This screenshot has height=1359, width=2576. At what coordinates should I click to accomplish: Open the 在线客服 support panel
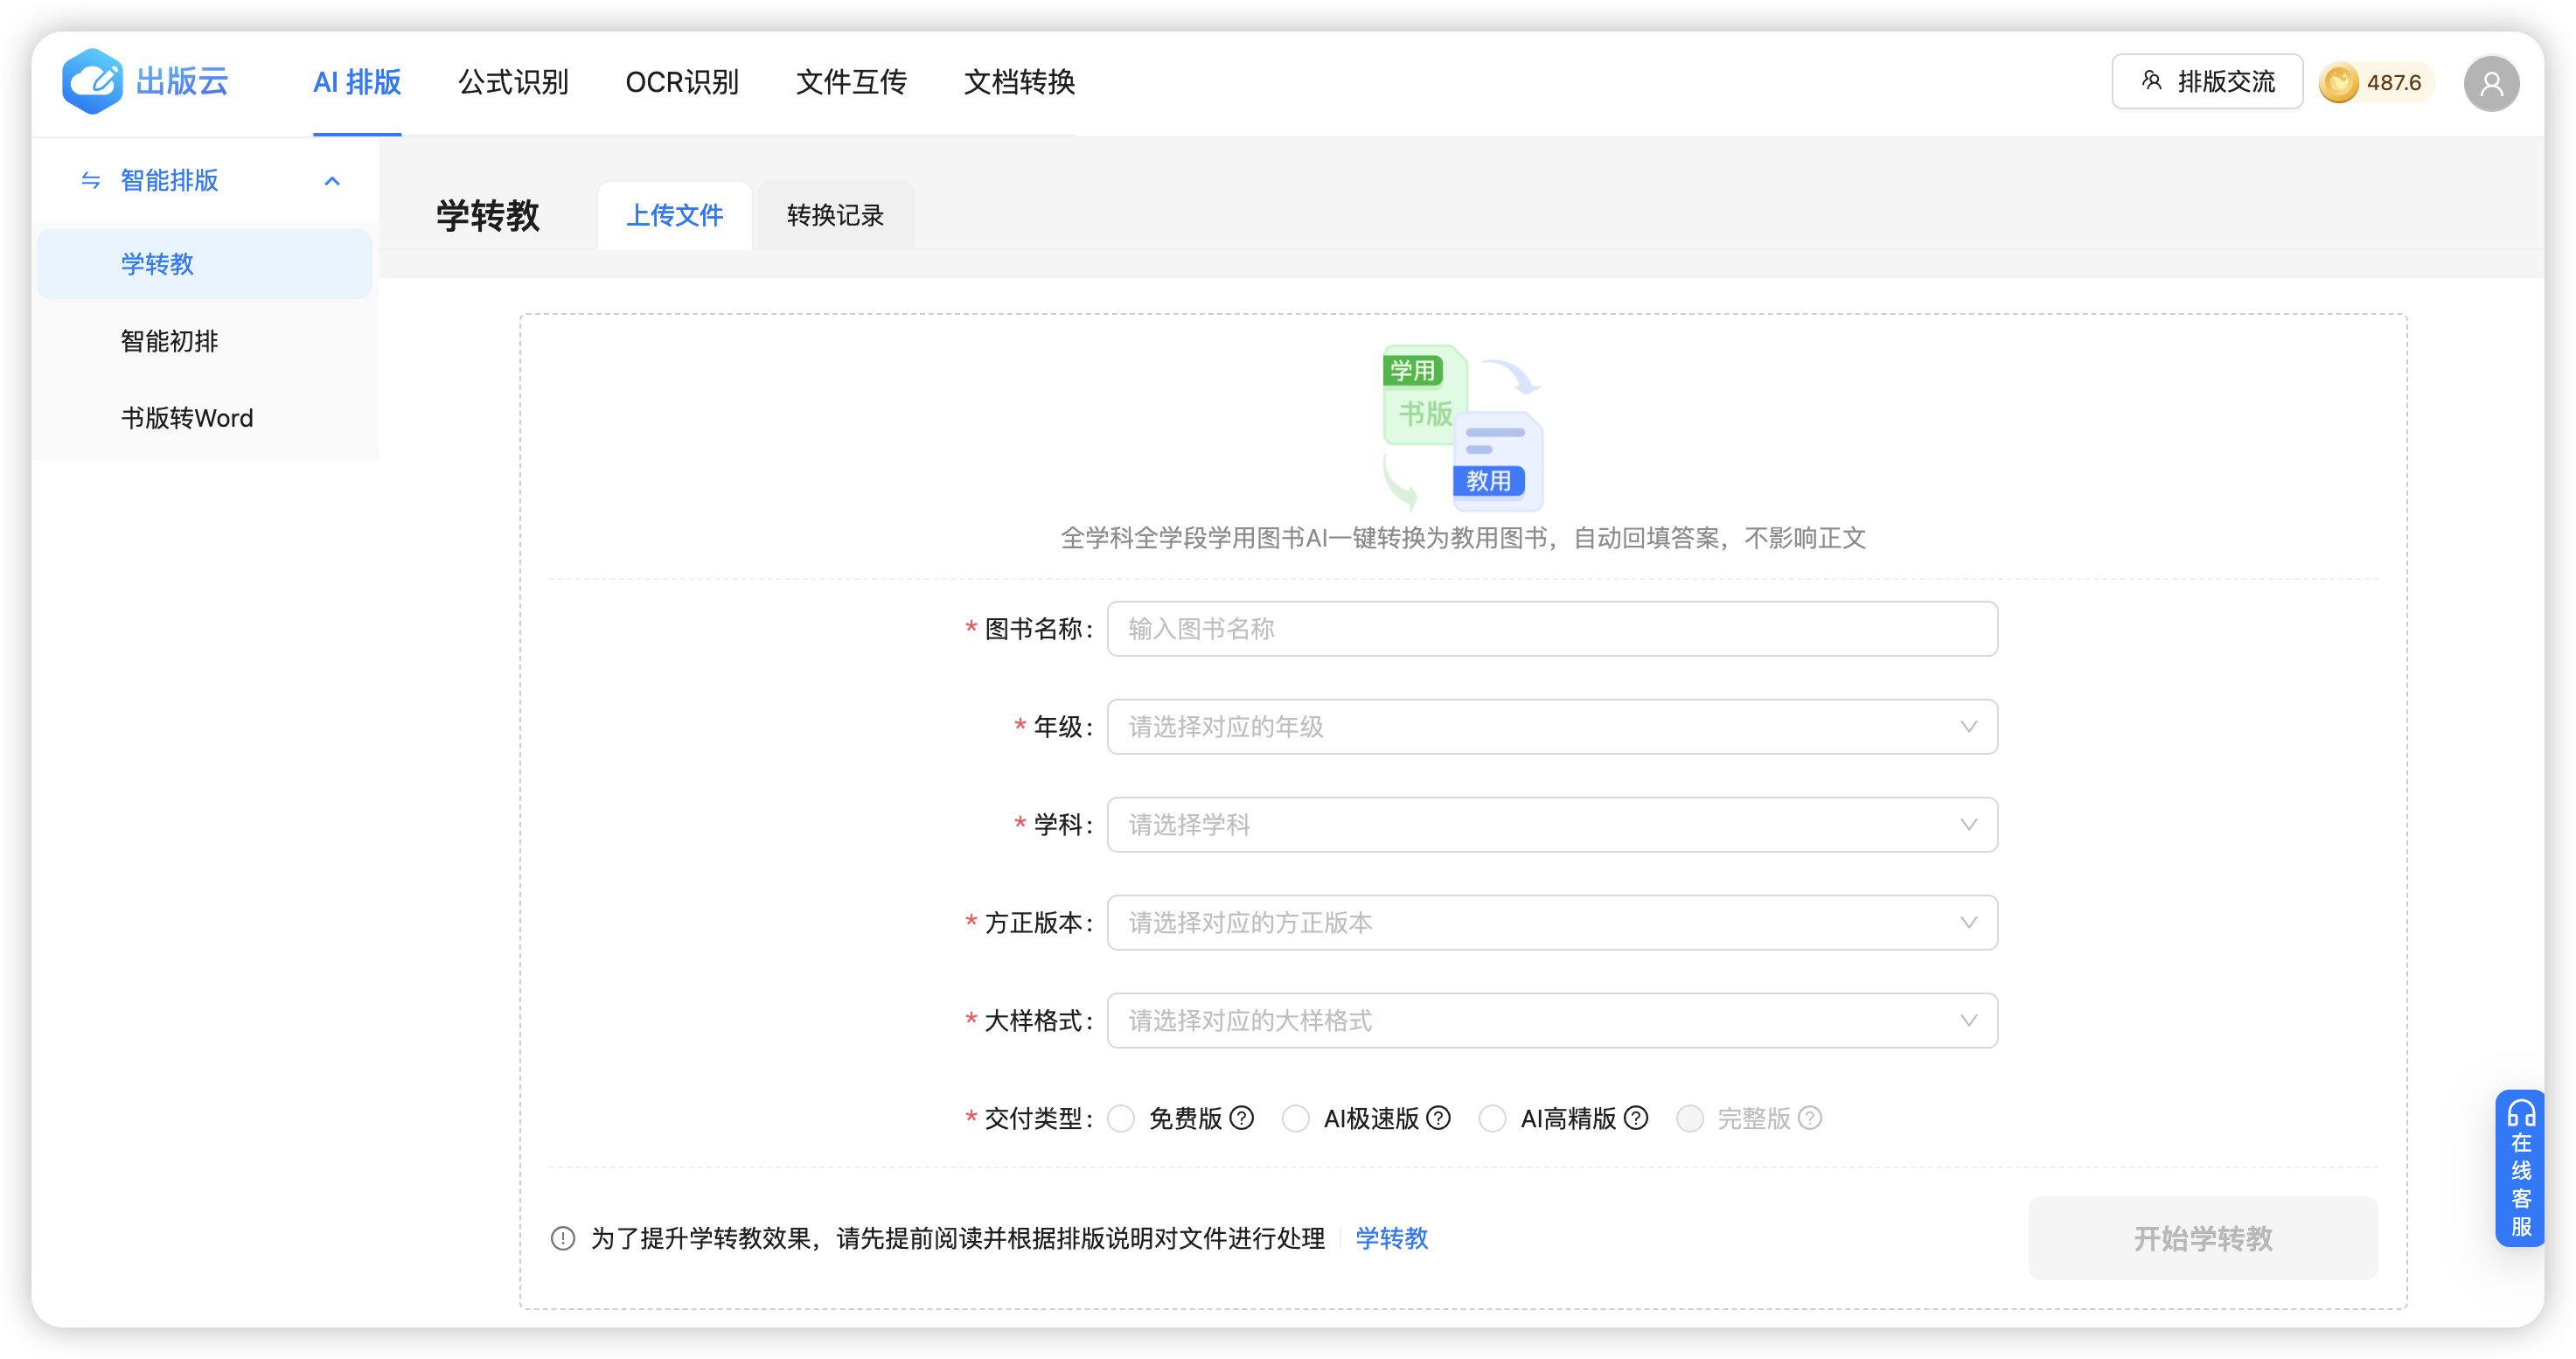click(x=2520, y=1168)
